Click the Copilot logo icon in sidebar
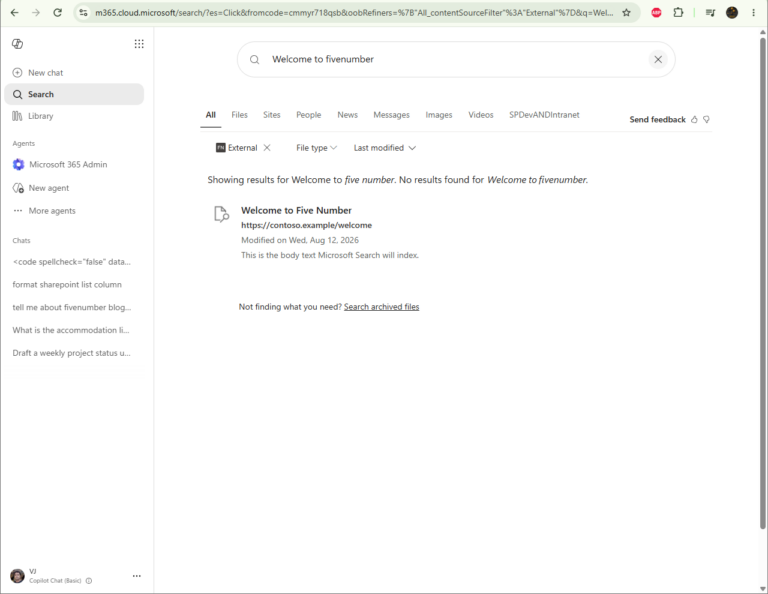 pyautogui.click(x=18, y=44)
